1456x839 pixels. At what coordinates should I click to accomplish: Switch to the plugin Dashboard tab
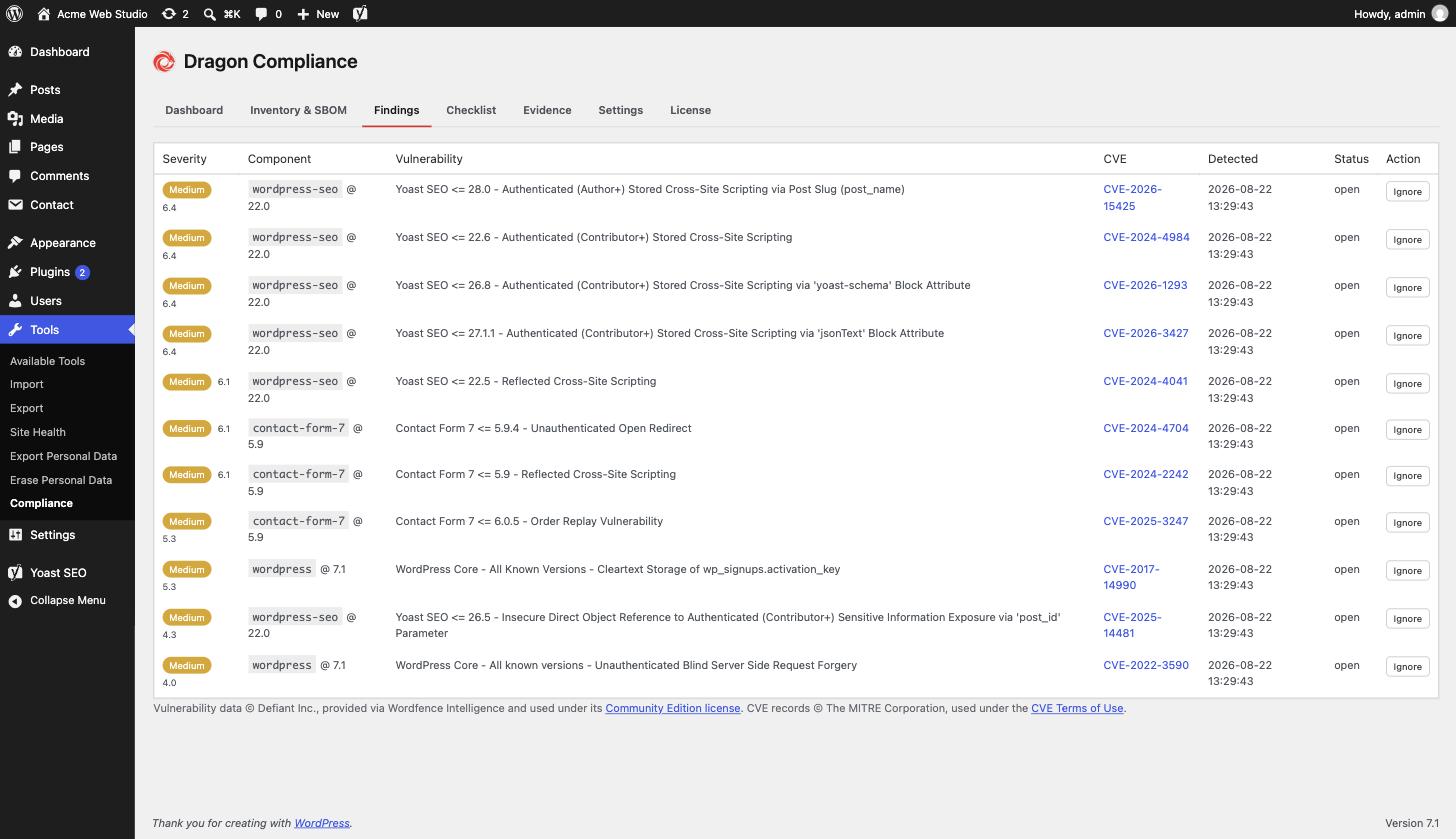194,110
